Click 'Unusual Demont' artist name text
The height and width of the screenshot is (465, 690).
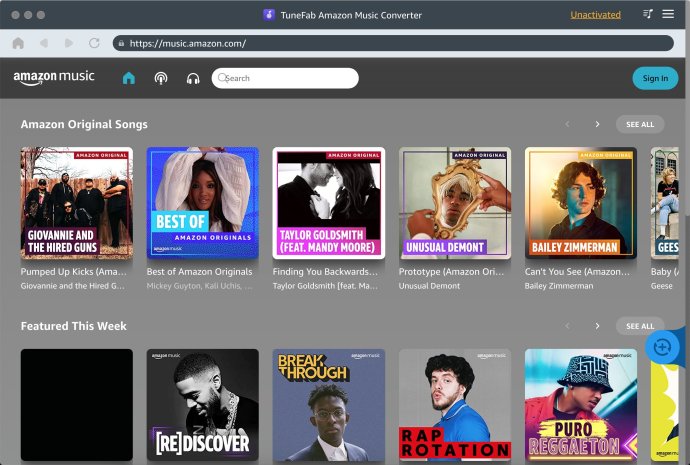pos(429,286)
